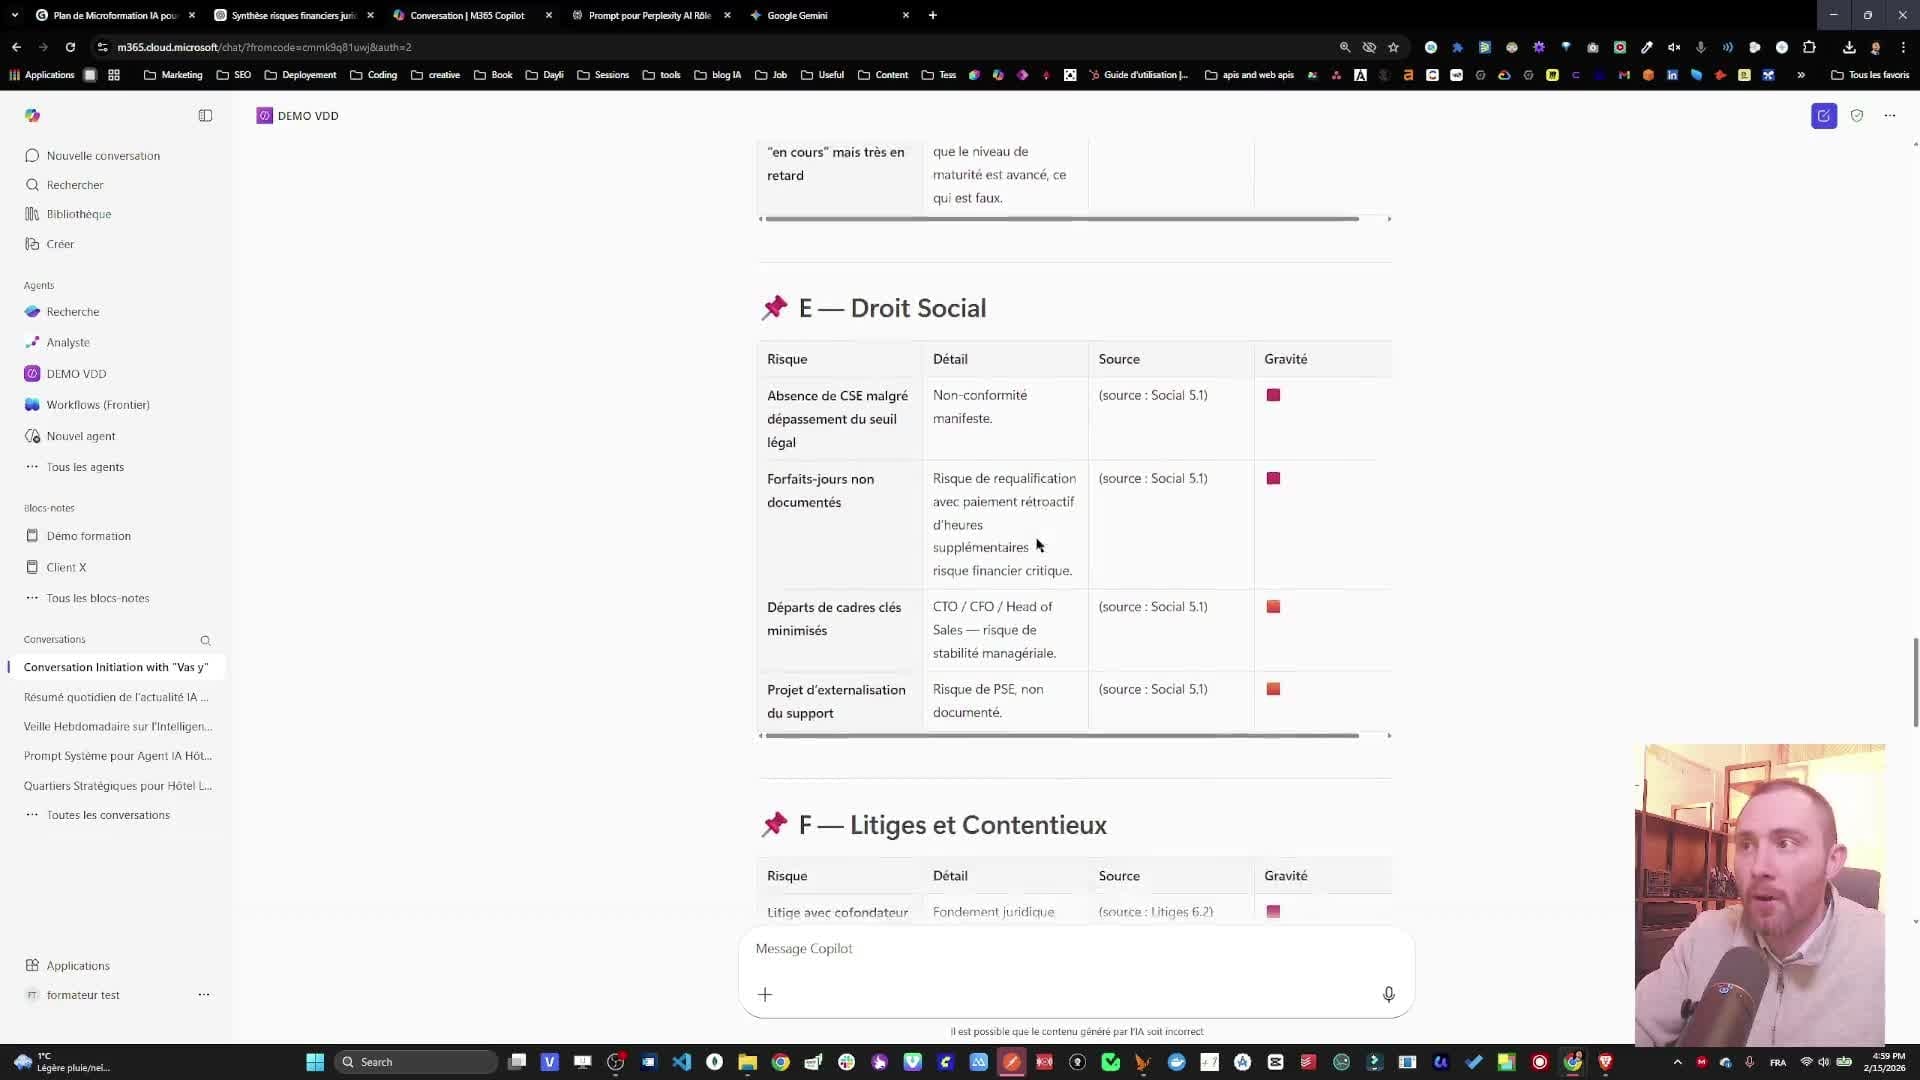Viewport: 1920px width, 1080px height.
Task: Switch to Plan de Microformation IA tab
Action: pyautogui.click(x=115, y=15)
